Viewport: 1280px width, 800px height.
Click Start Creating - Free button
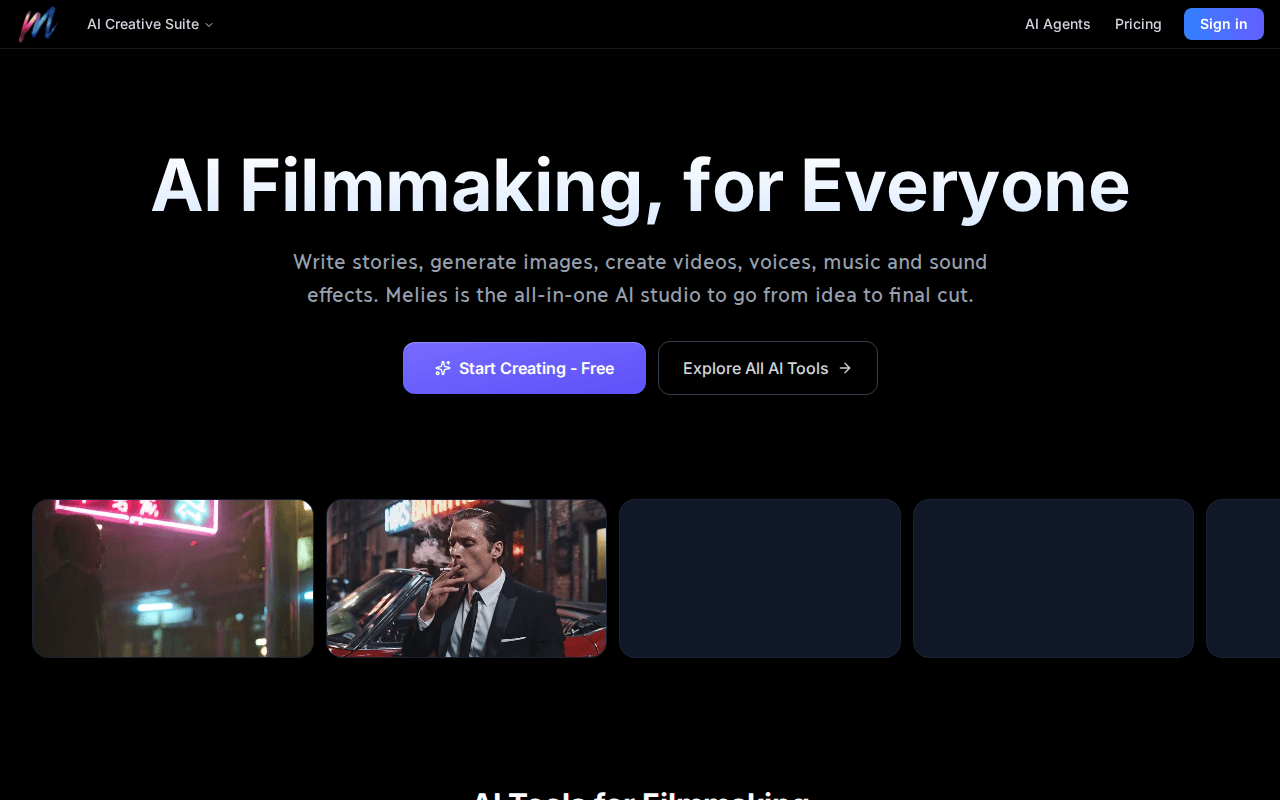click(x=524, y=368)
